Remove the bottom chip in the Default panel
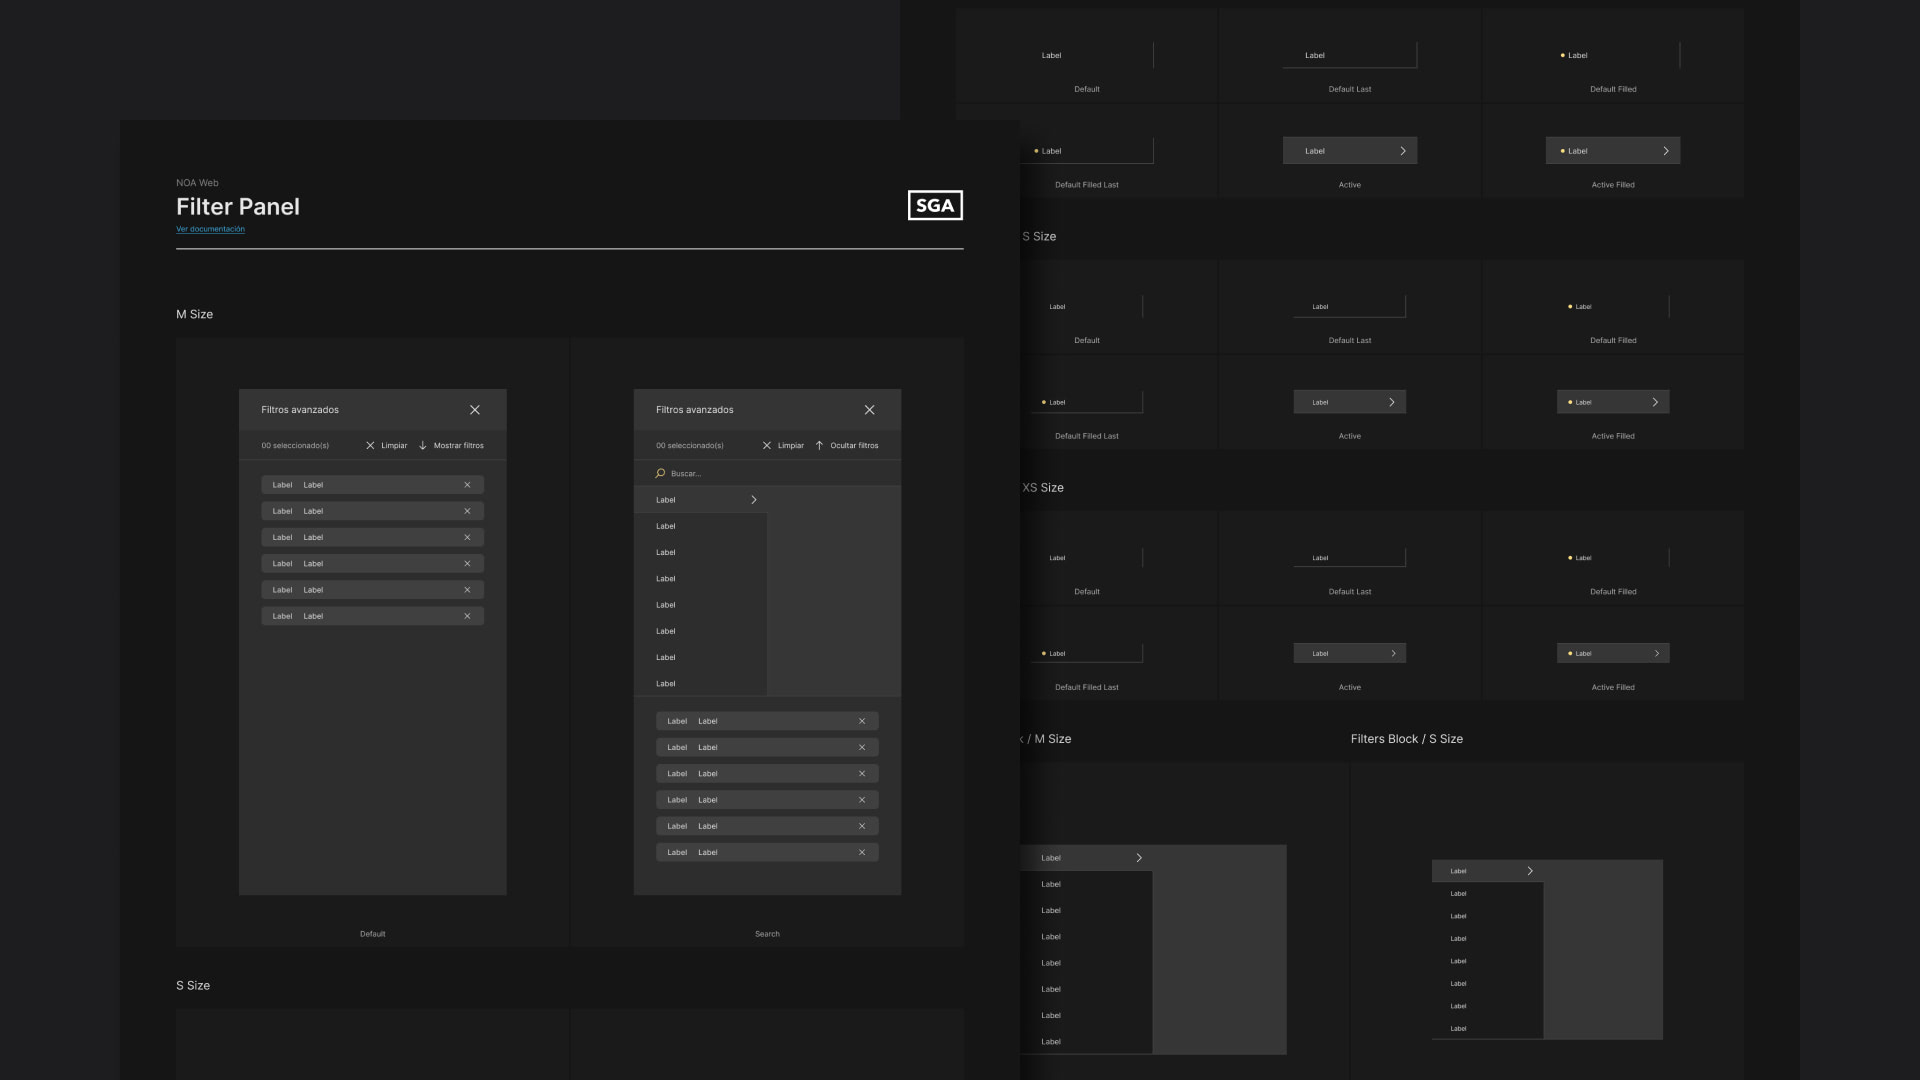 pos(467,616)
